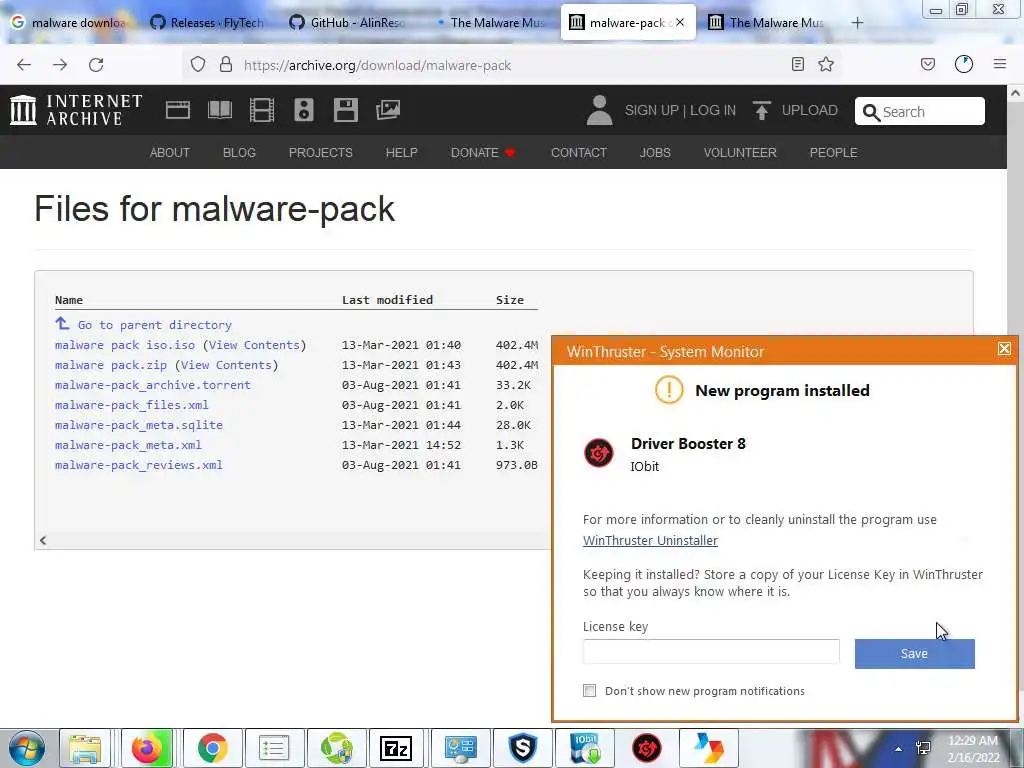Open the Firefox hamburger menu
This screenshot has height=768, width=1024.
(1000, 64)
